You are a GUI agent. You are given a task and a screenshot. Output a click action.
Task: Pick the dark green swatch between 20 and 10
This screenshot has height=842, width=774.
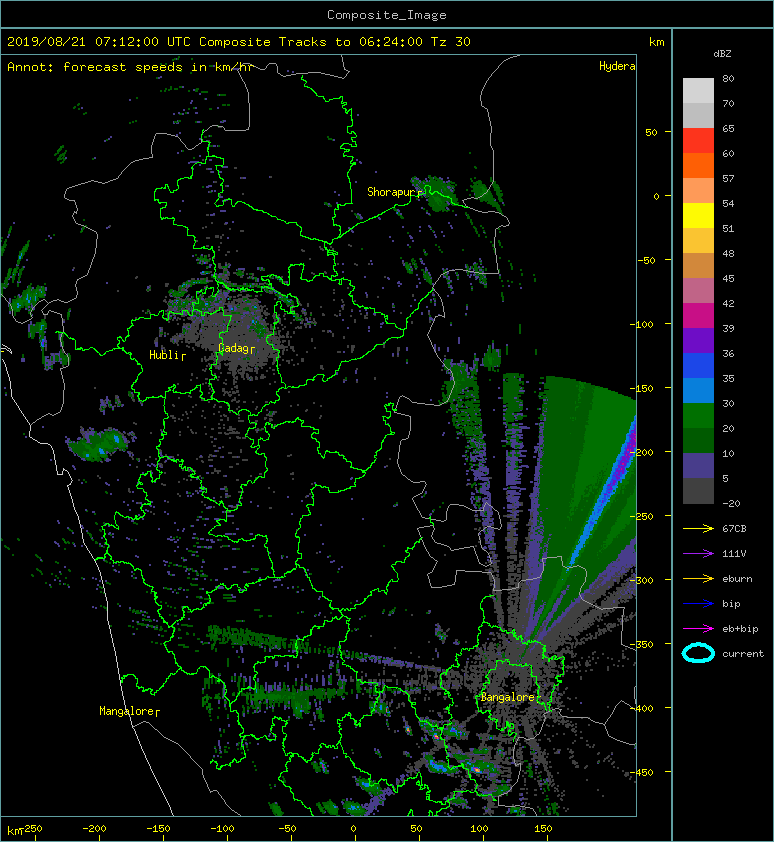click(698, 441)
